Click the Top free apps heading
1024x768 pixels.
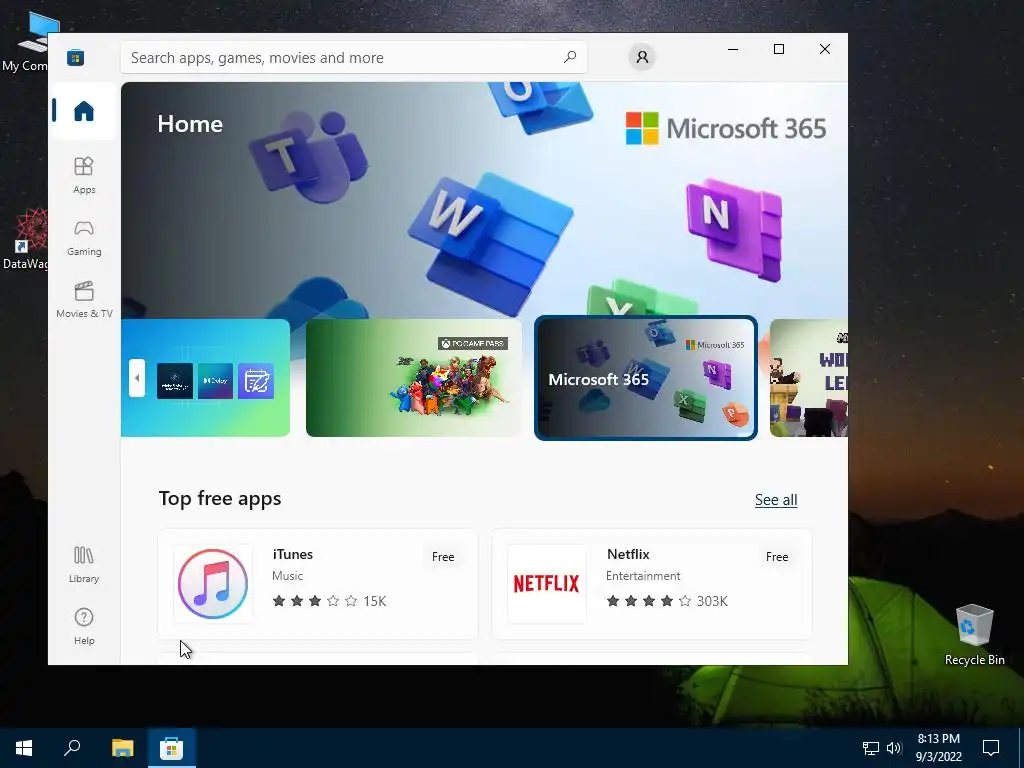click(219, 498)
